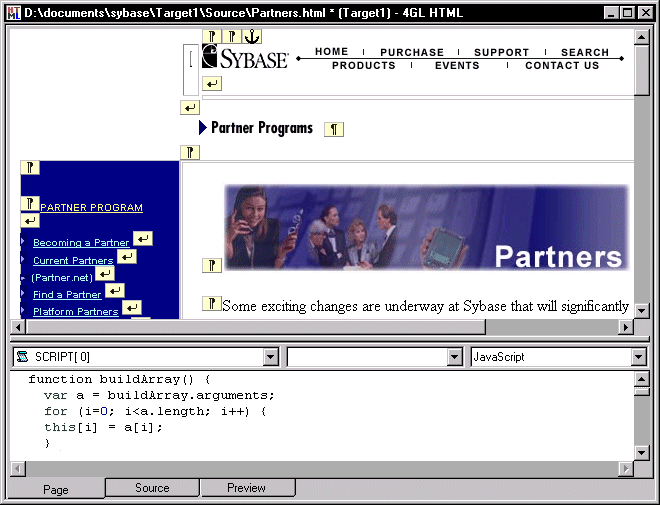660x505 pixels.
Task: Switch to the Source tab
Action: 152,488
